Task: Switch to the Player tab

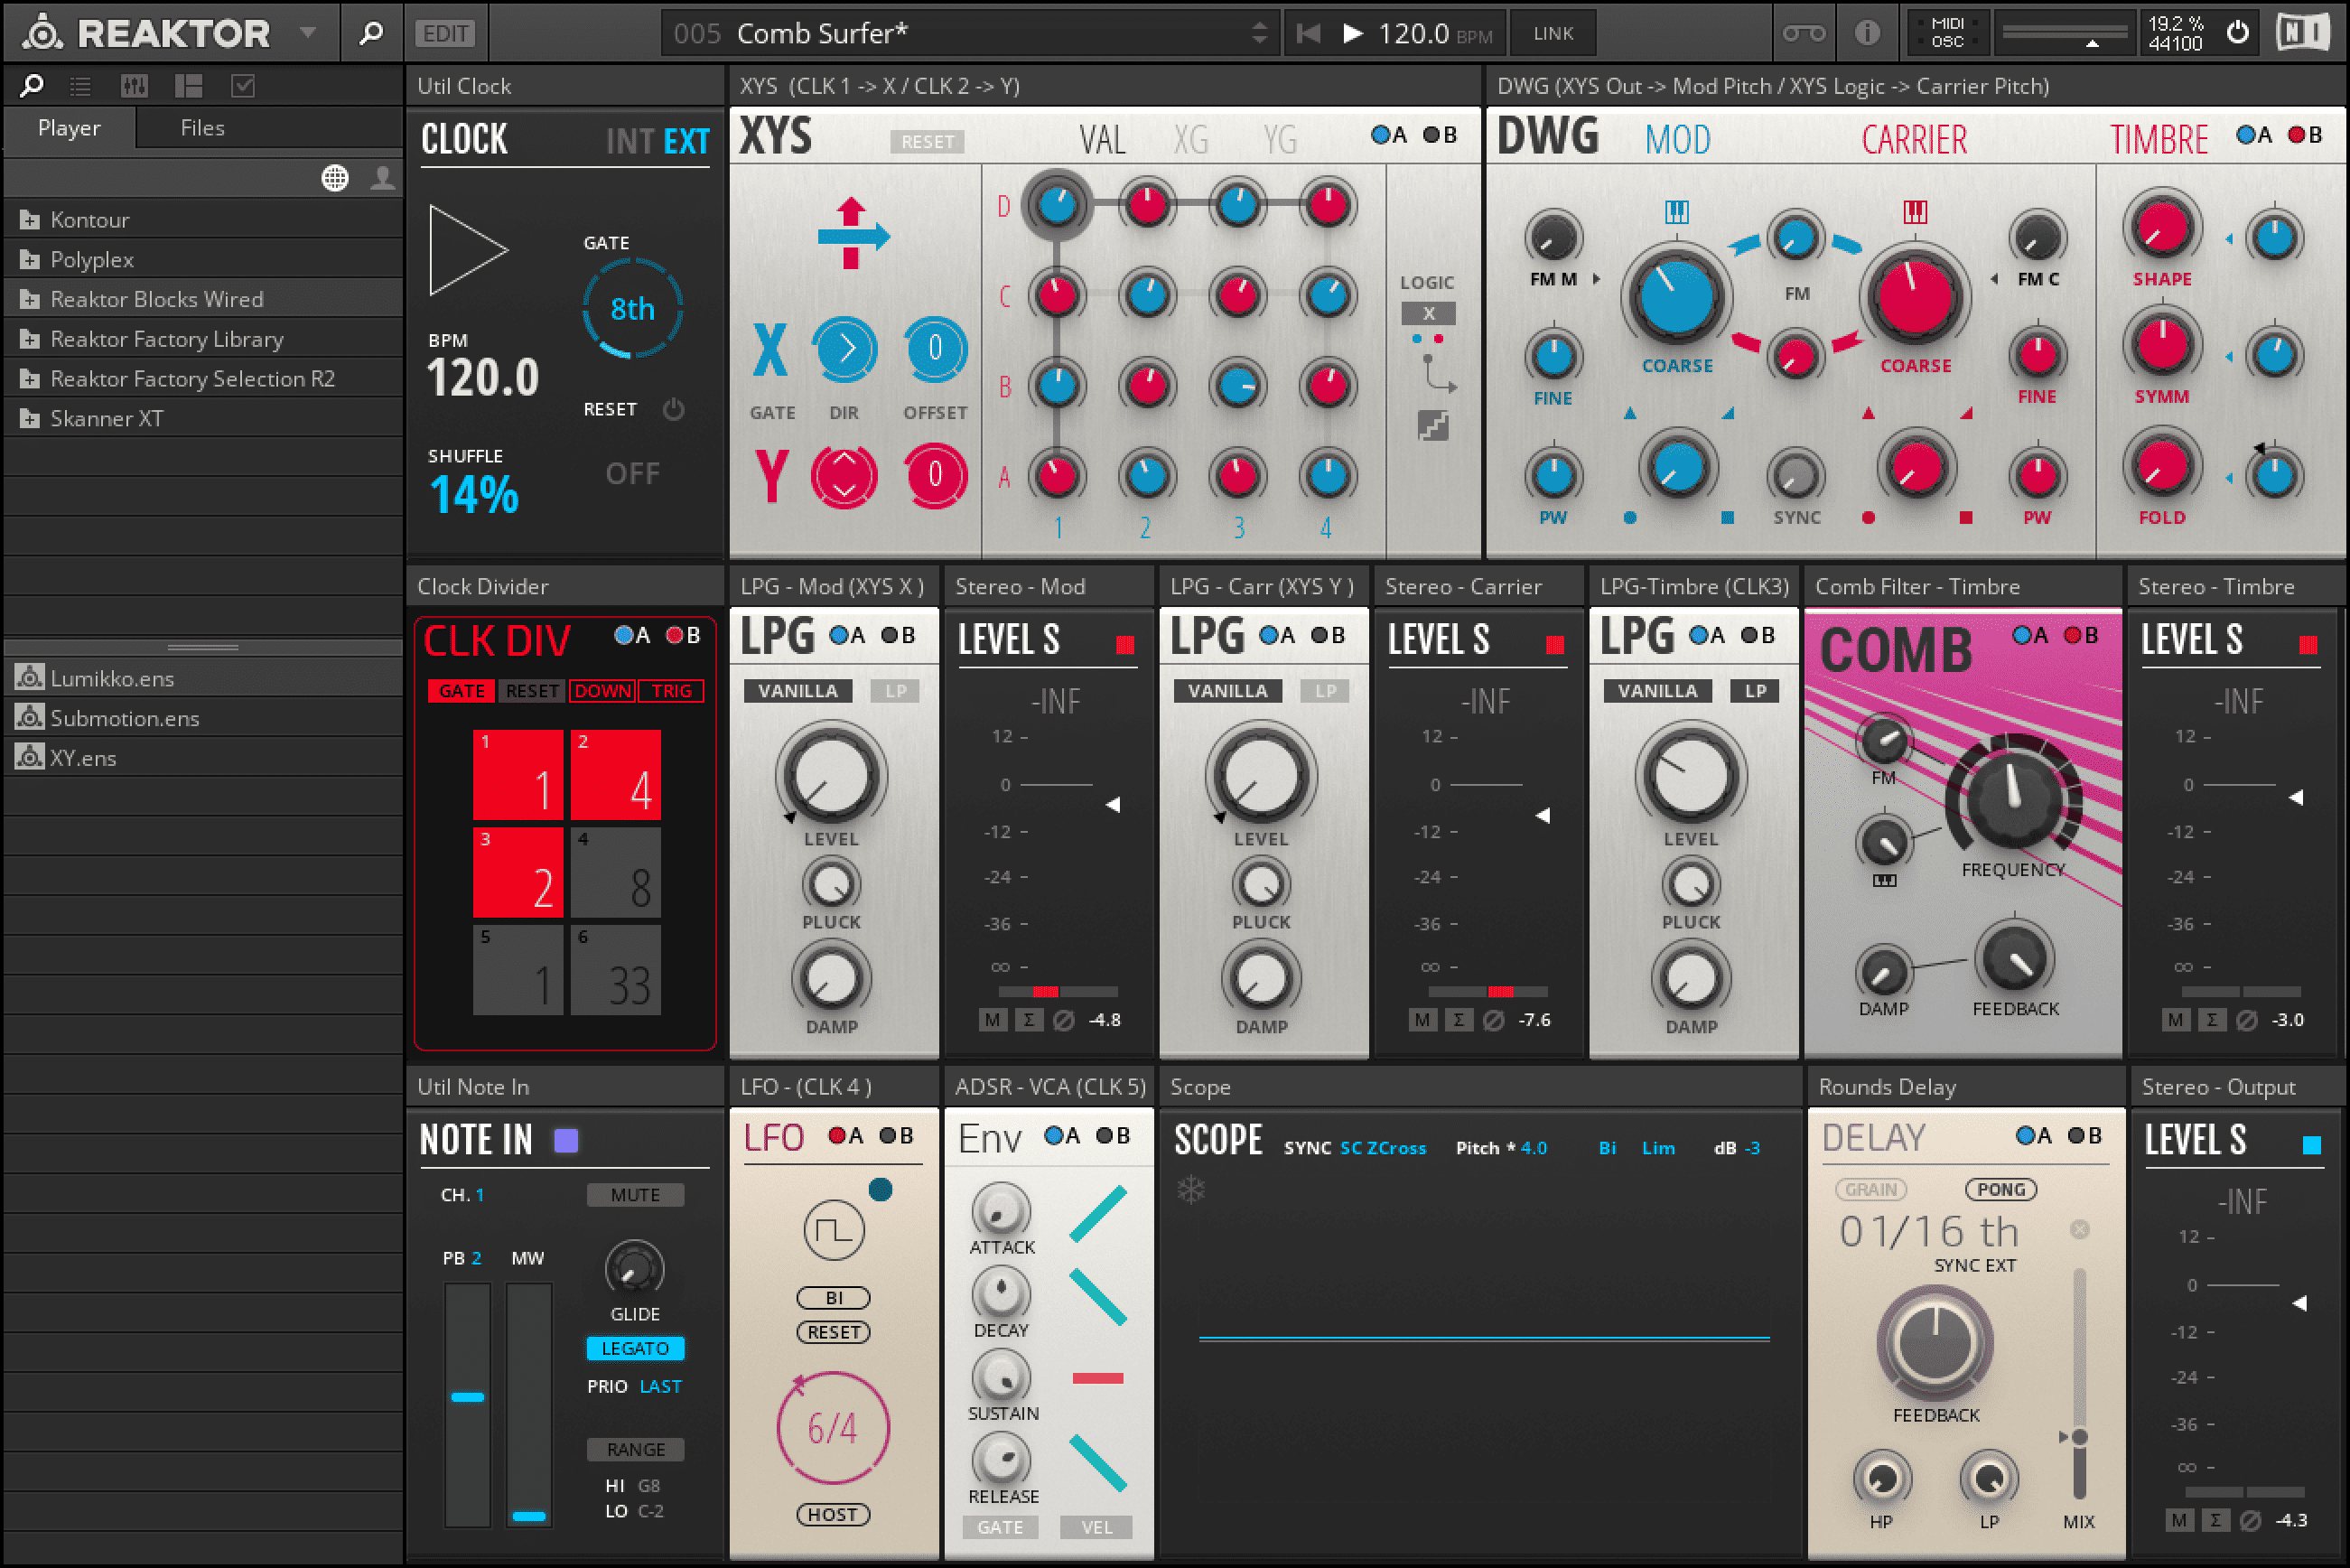Action: pyautogui.click(x=69, y=128)
